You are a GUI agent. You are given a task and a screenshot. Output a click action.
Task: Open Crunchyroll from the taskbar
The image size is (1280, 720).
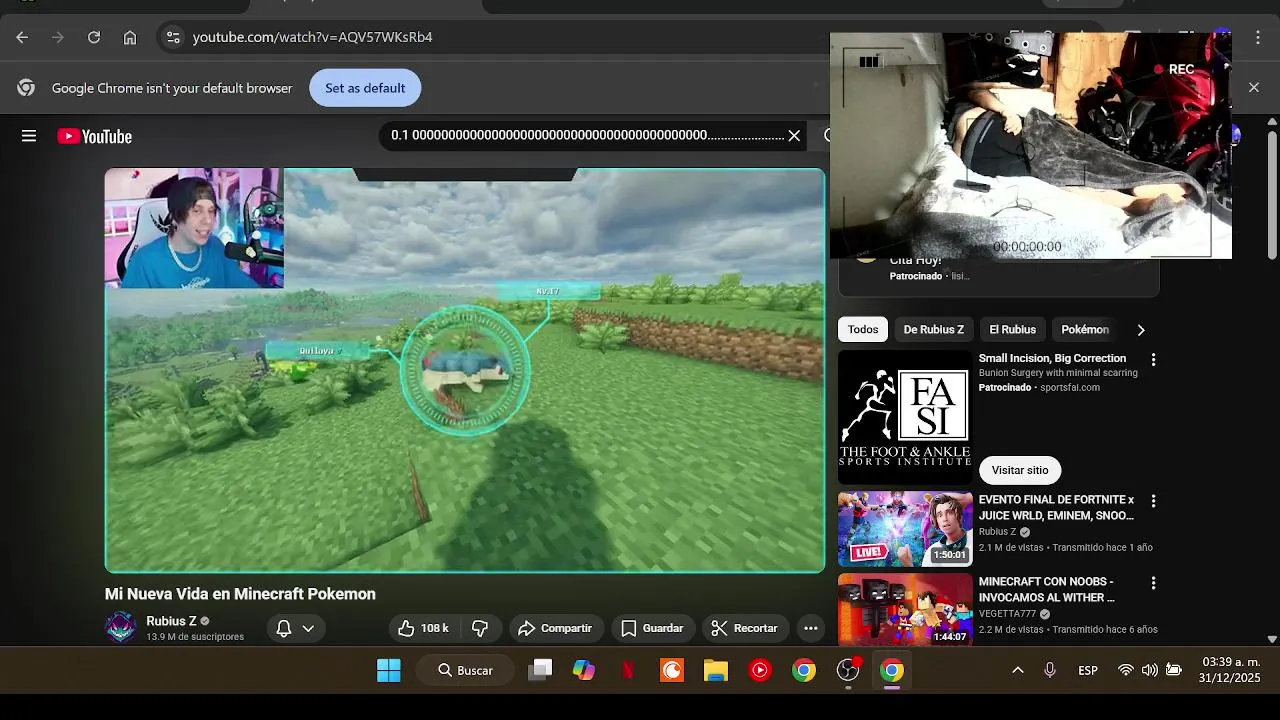pyautogui.click(x=672, y=670)
